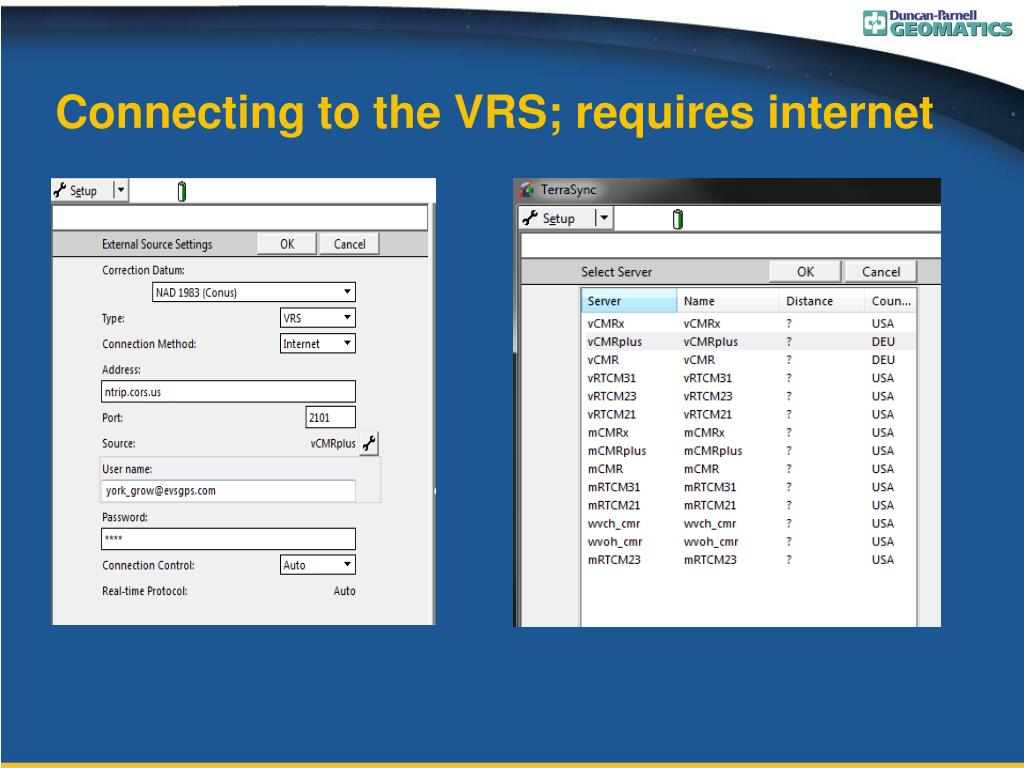Select mCMRplus server row
The height and width of the screenshot is (768, 1024).
pyautogui.click(x=749, y=451)
